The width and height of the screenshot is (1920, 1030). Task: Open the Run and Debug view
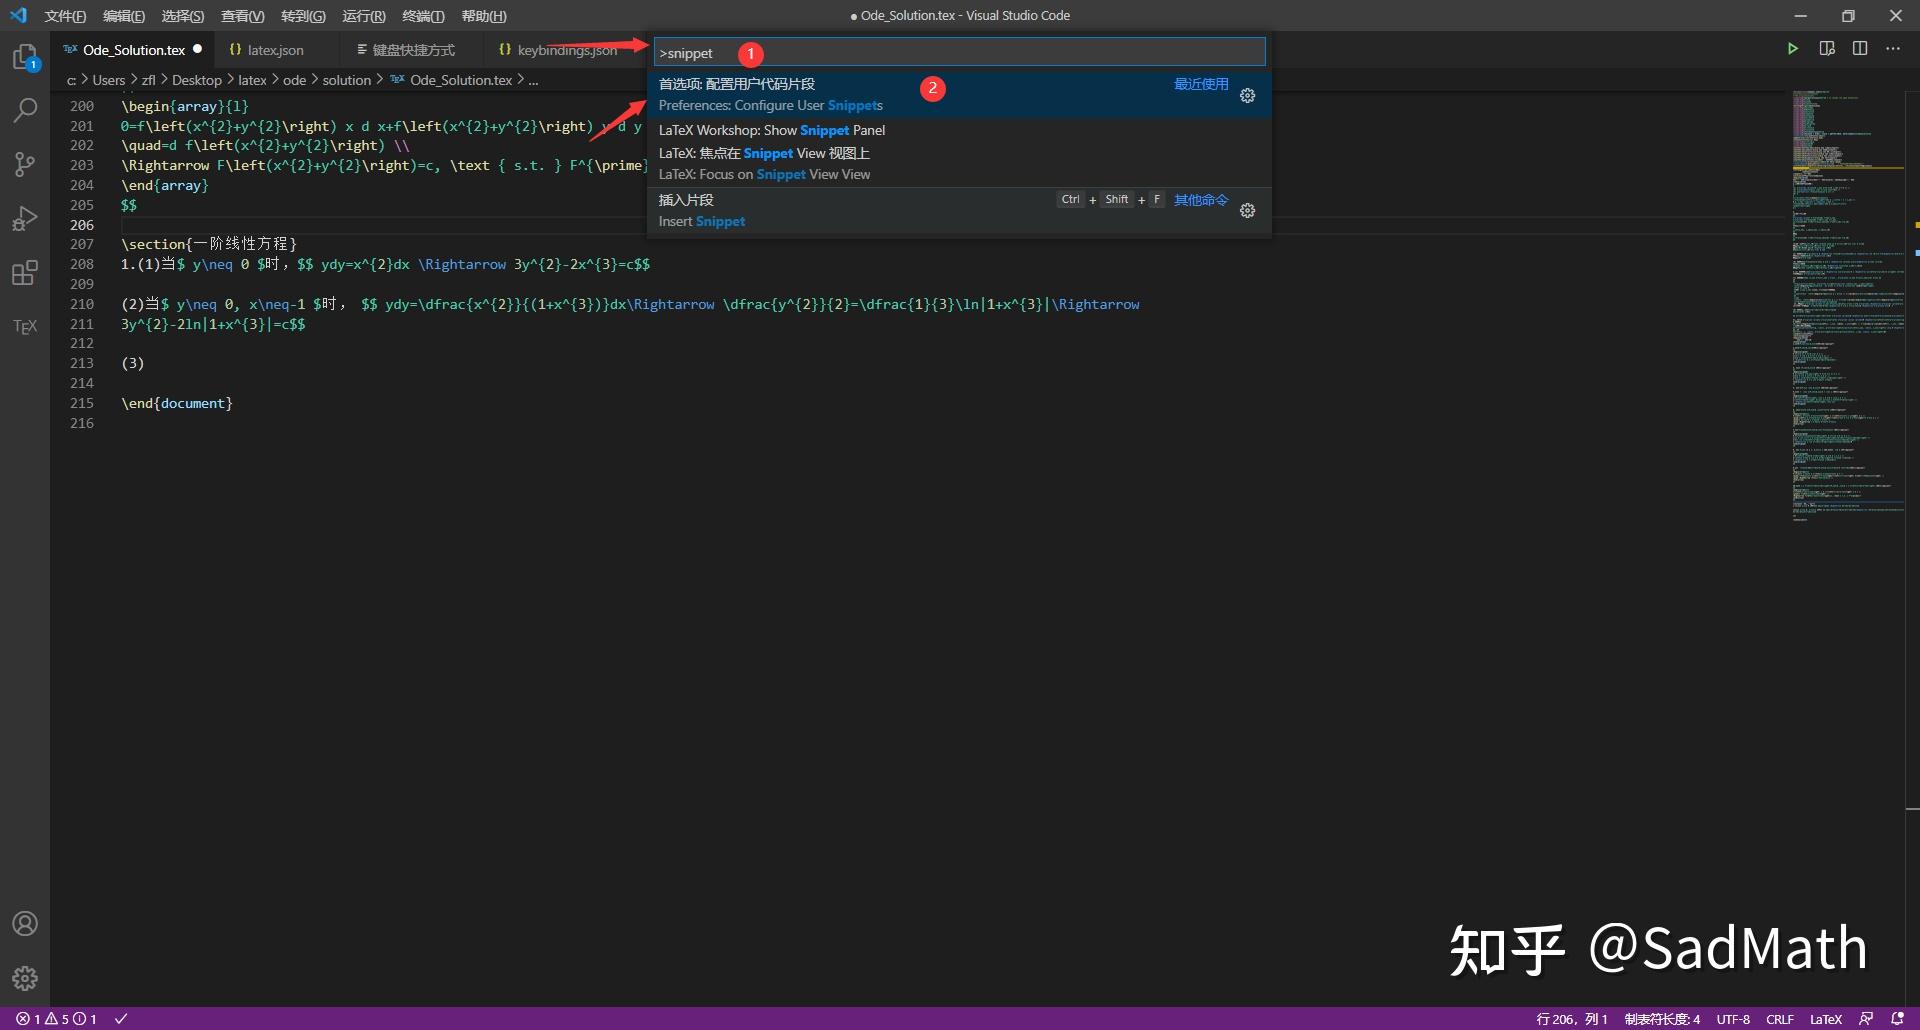[25, 218]
